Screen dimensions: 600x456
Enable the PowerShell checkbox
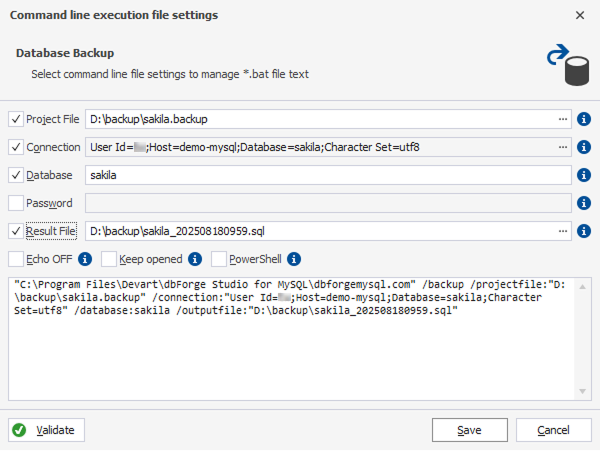coord(220,260)
